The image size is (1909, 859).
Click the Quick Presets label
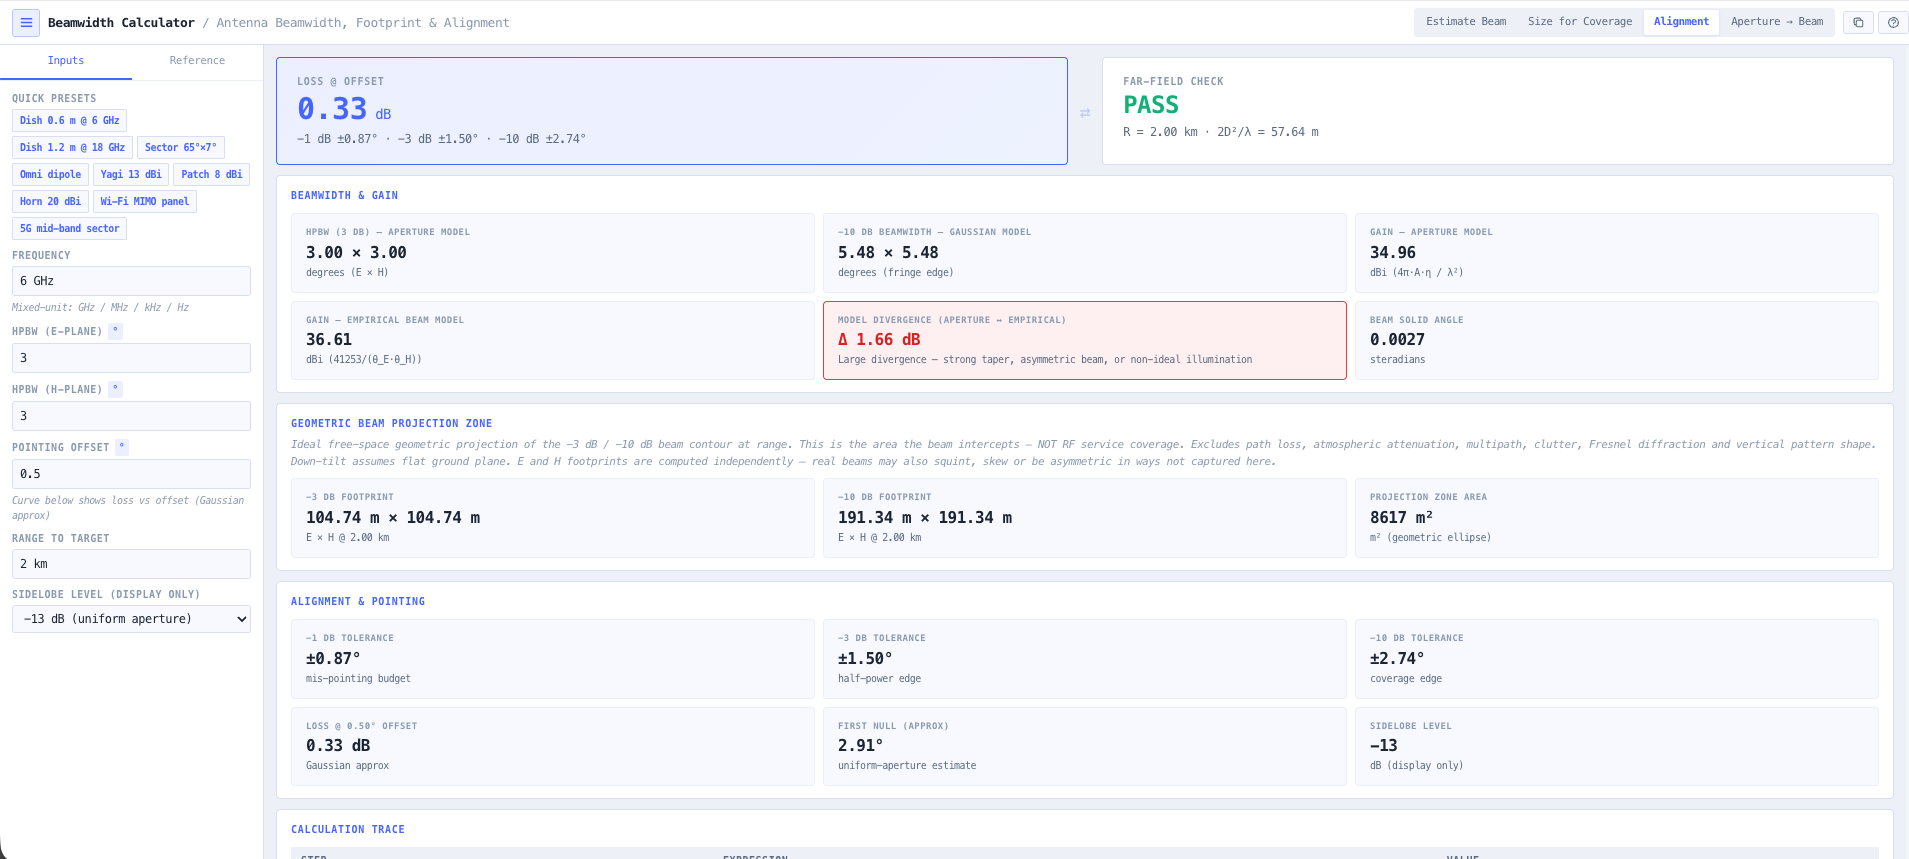pyautogui.click(x=54, y=99)
